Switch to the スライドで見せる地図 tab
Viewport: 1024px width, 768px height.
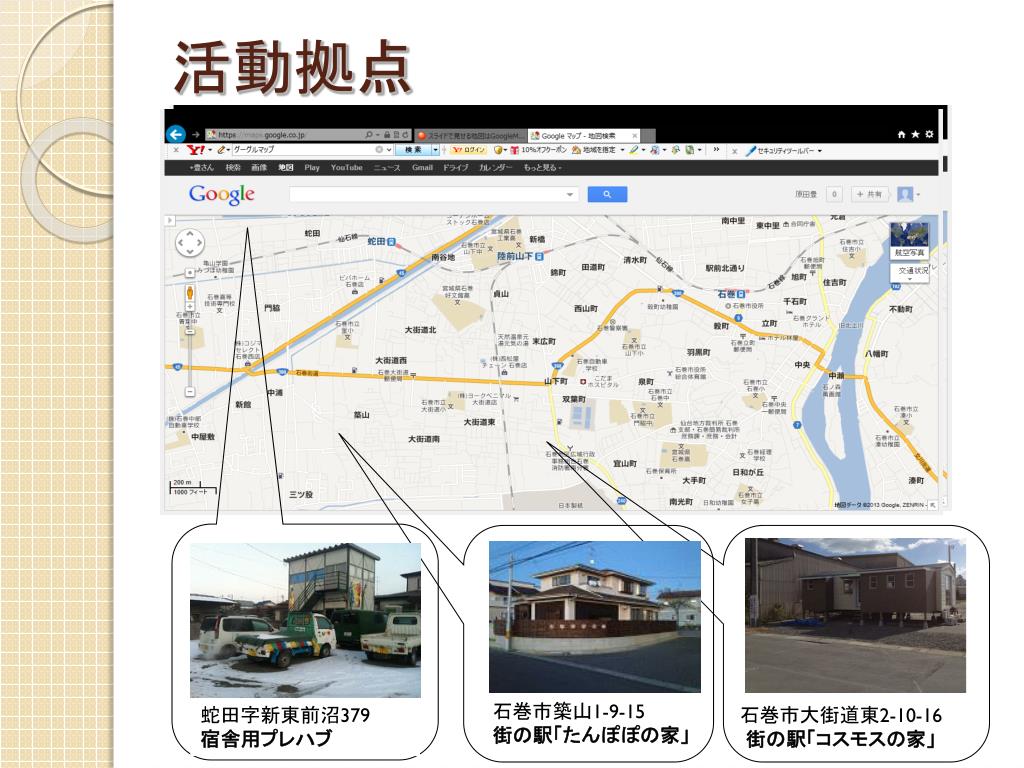[x=470, y=135]
